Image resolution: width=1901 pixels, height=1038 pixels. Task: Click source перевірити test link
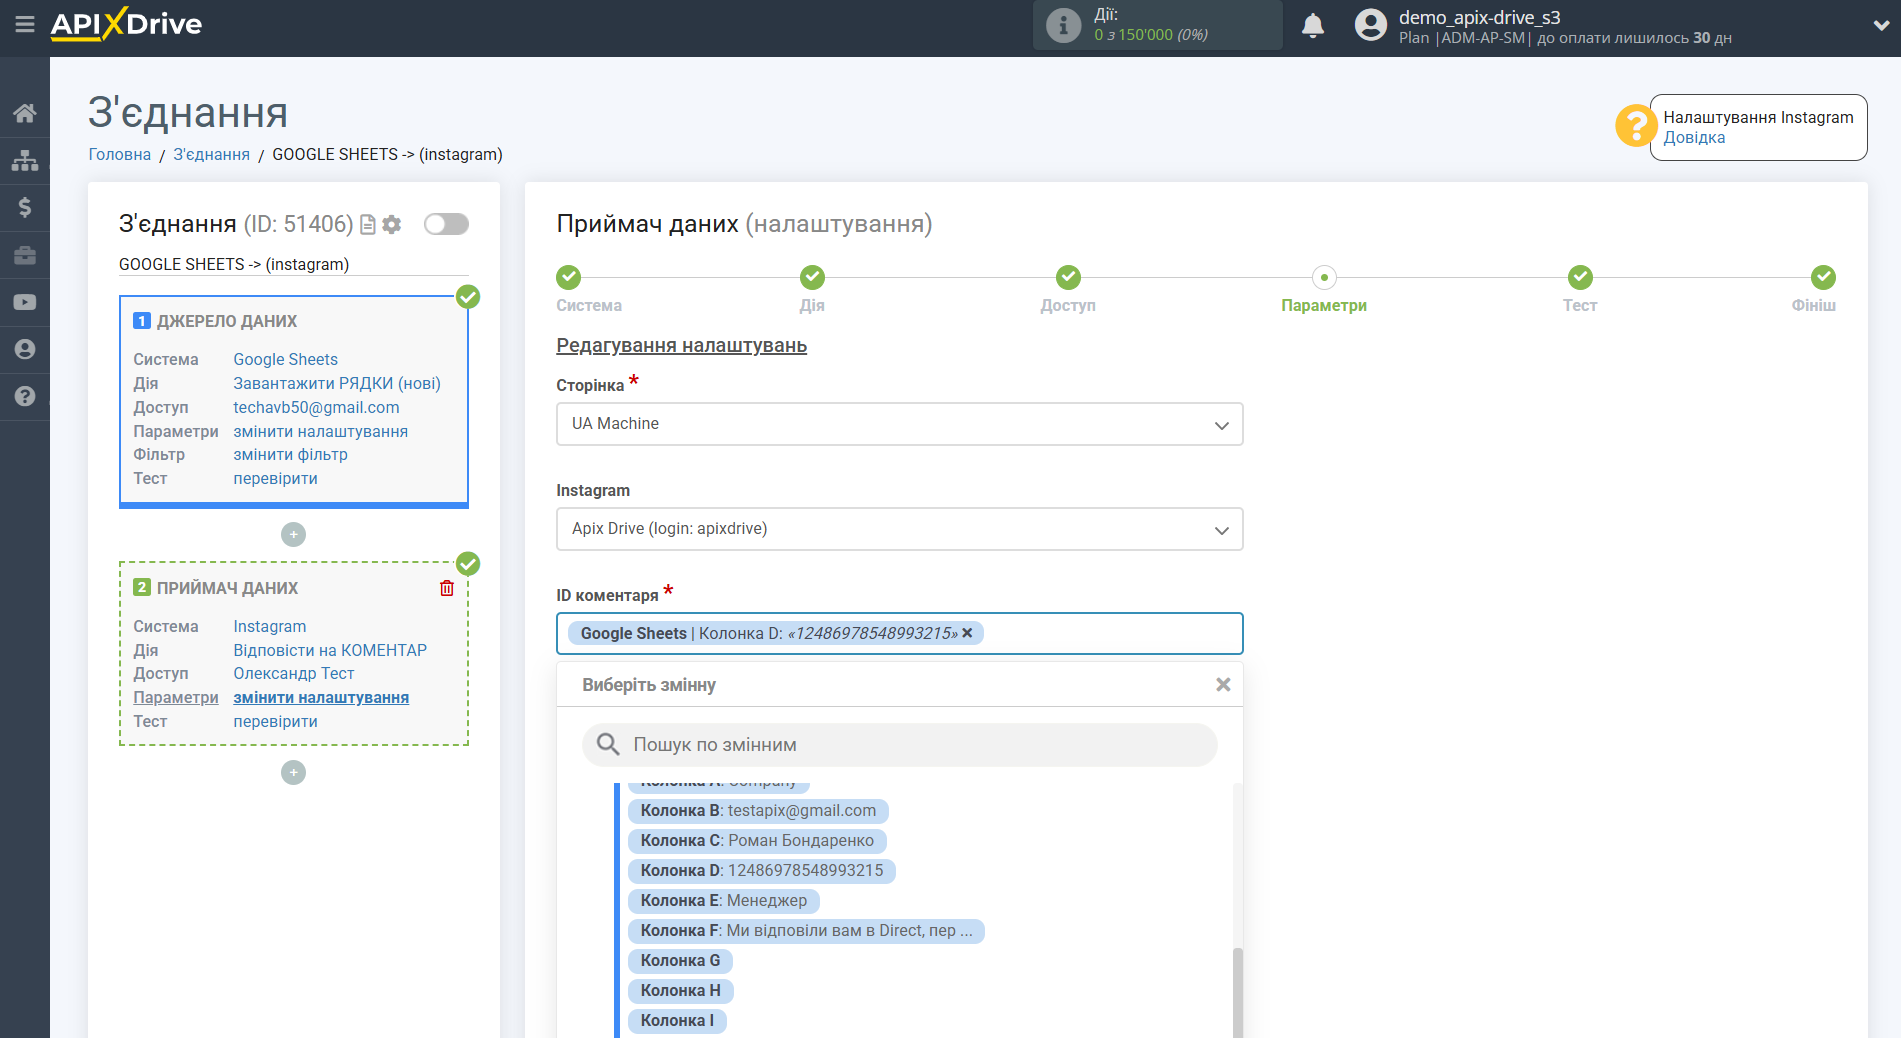click(x=276, y=478)
